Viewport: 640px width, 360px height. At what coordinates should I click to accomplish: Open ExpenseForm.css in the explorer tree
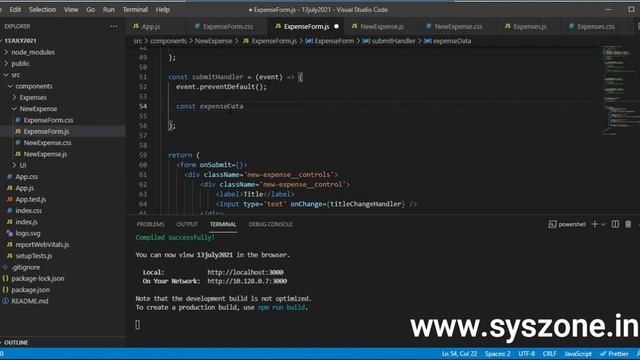48,120
